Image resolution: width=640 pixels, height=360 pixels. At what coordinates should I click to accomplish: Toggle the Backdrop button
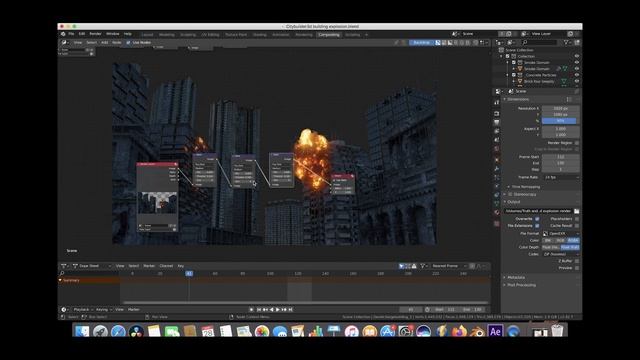[x=421, y=42]
